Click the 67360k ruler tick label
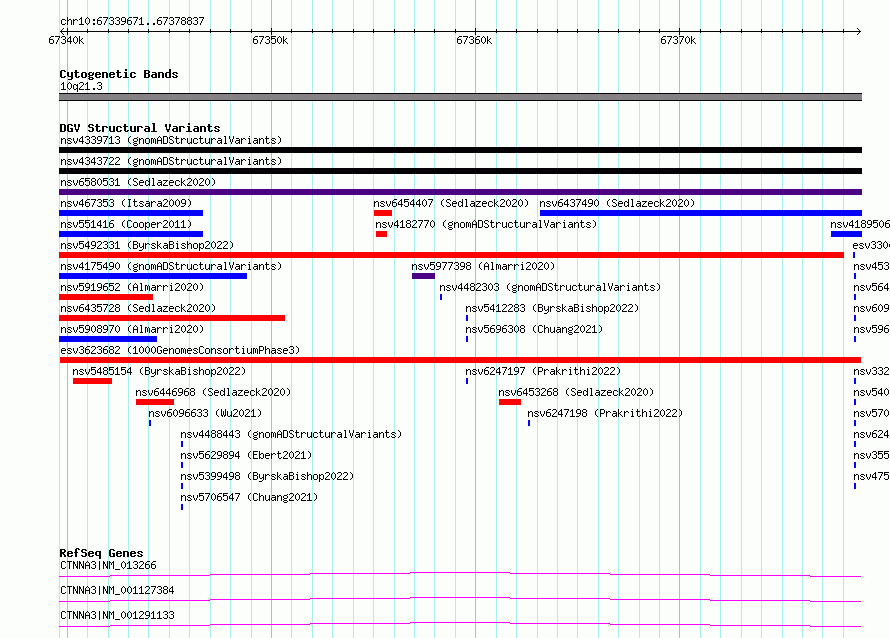 coord(474,40)
